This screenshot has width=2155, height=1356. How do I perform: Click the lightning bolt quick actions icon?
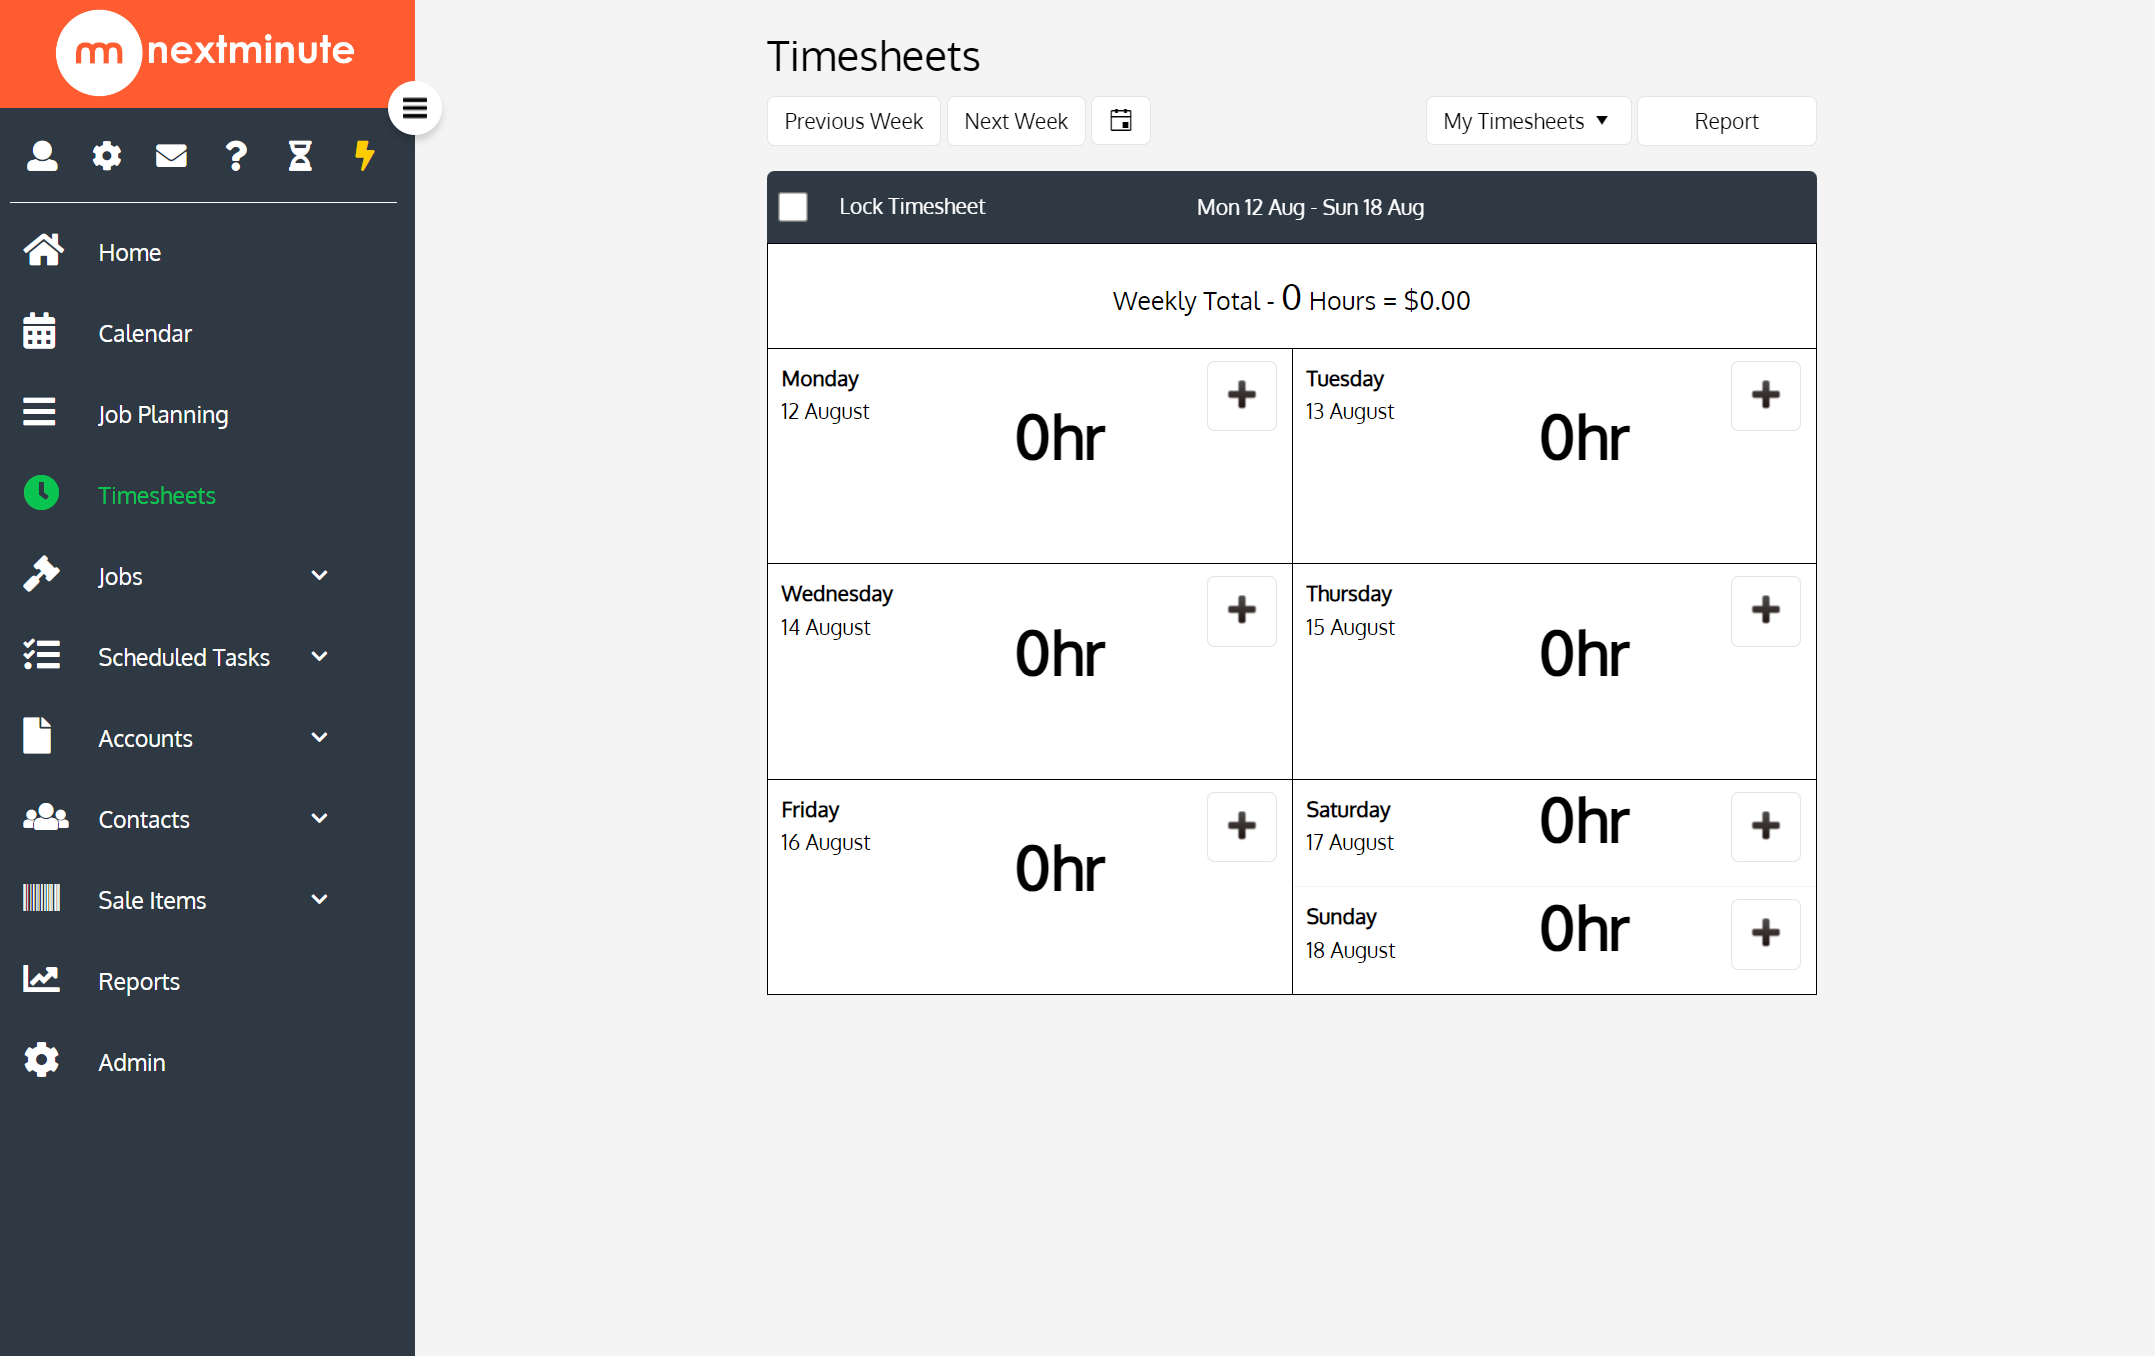(364, 155)
